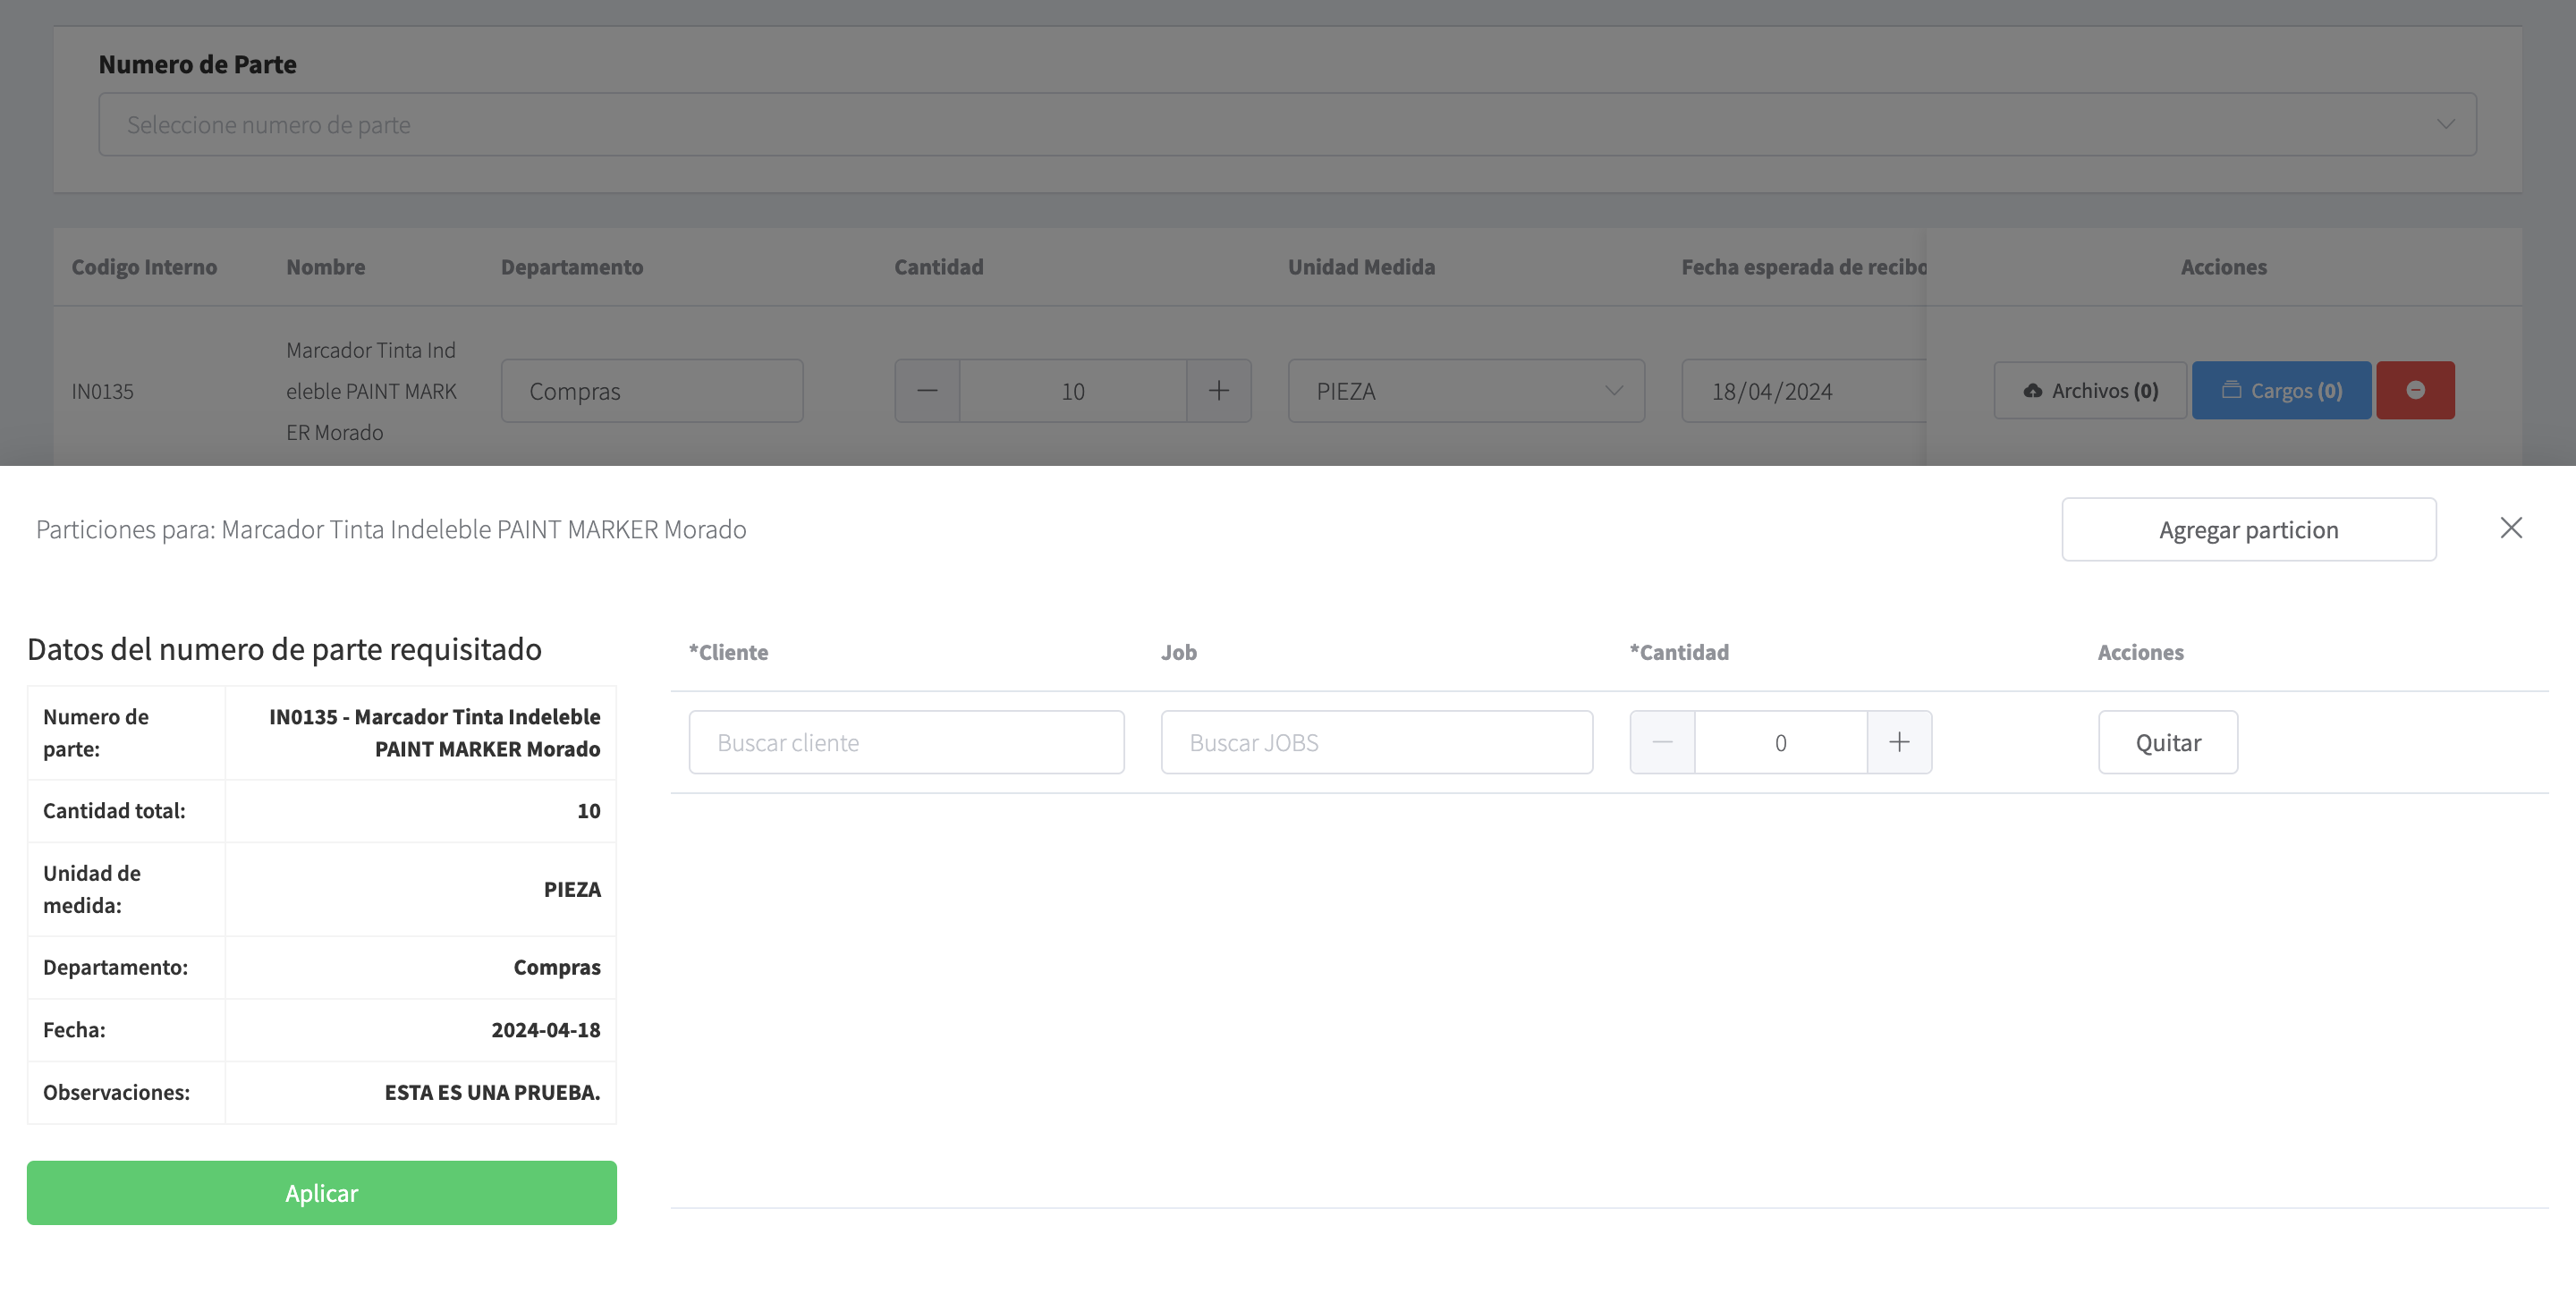2576x1302 pixels.
Task: Decrease partition Cantidad with the minus button
Action: (x=1661, y=742)
